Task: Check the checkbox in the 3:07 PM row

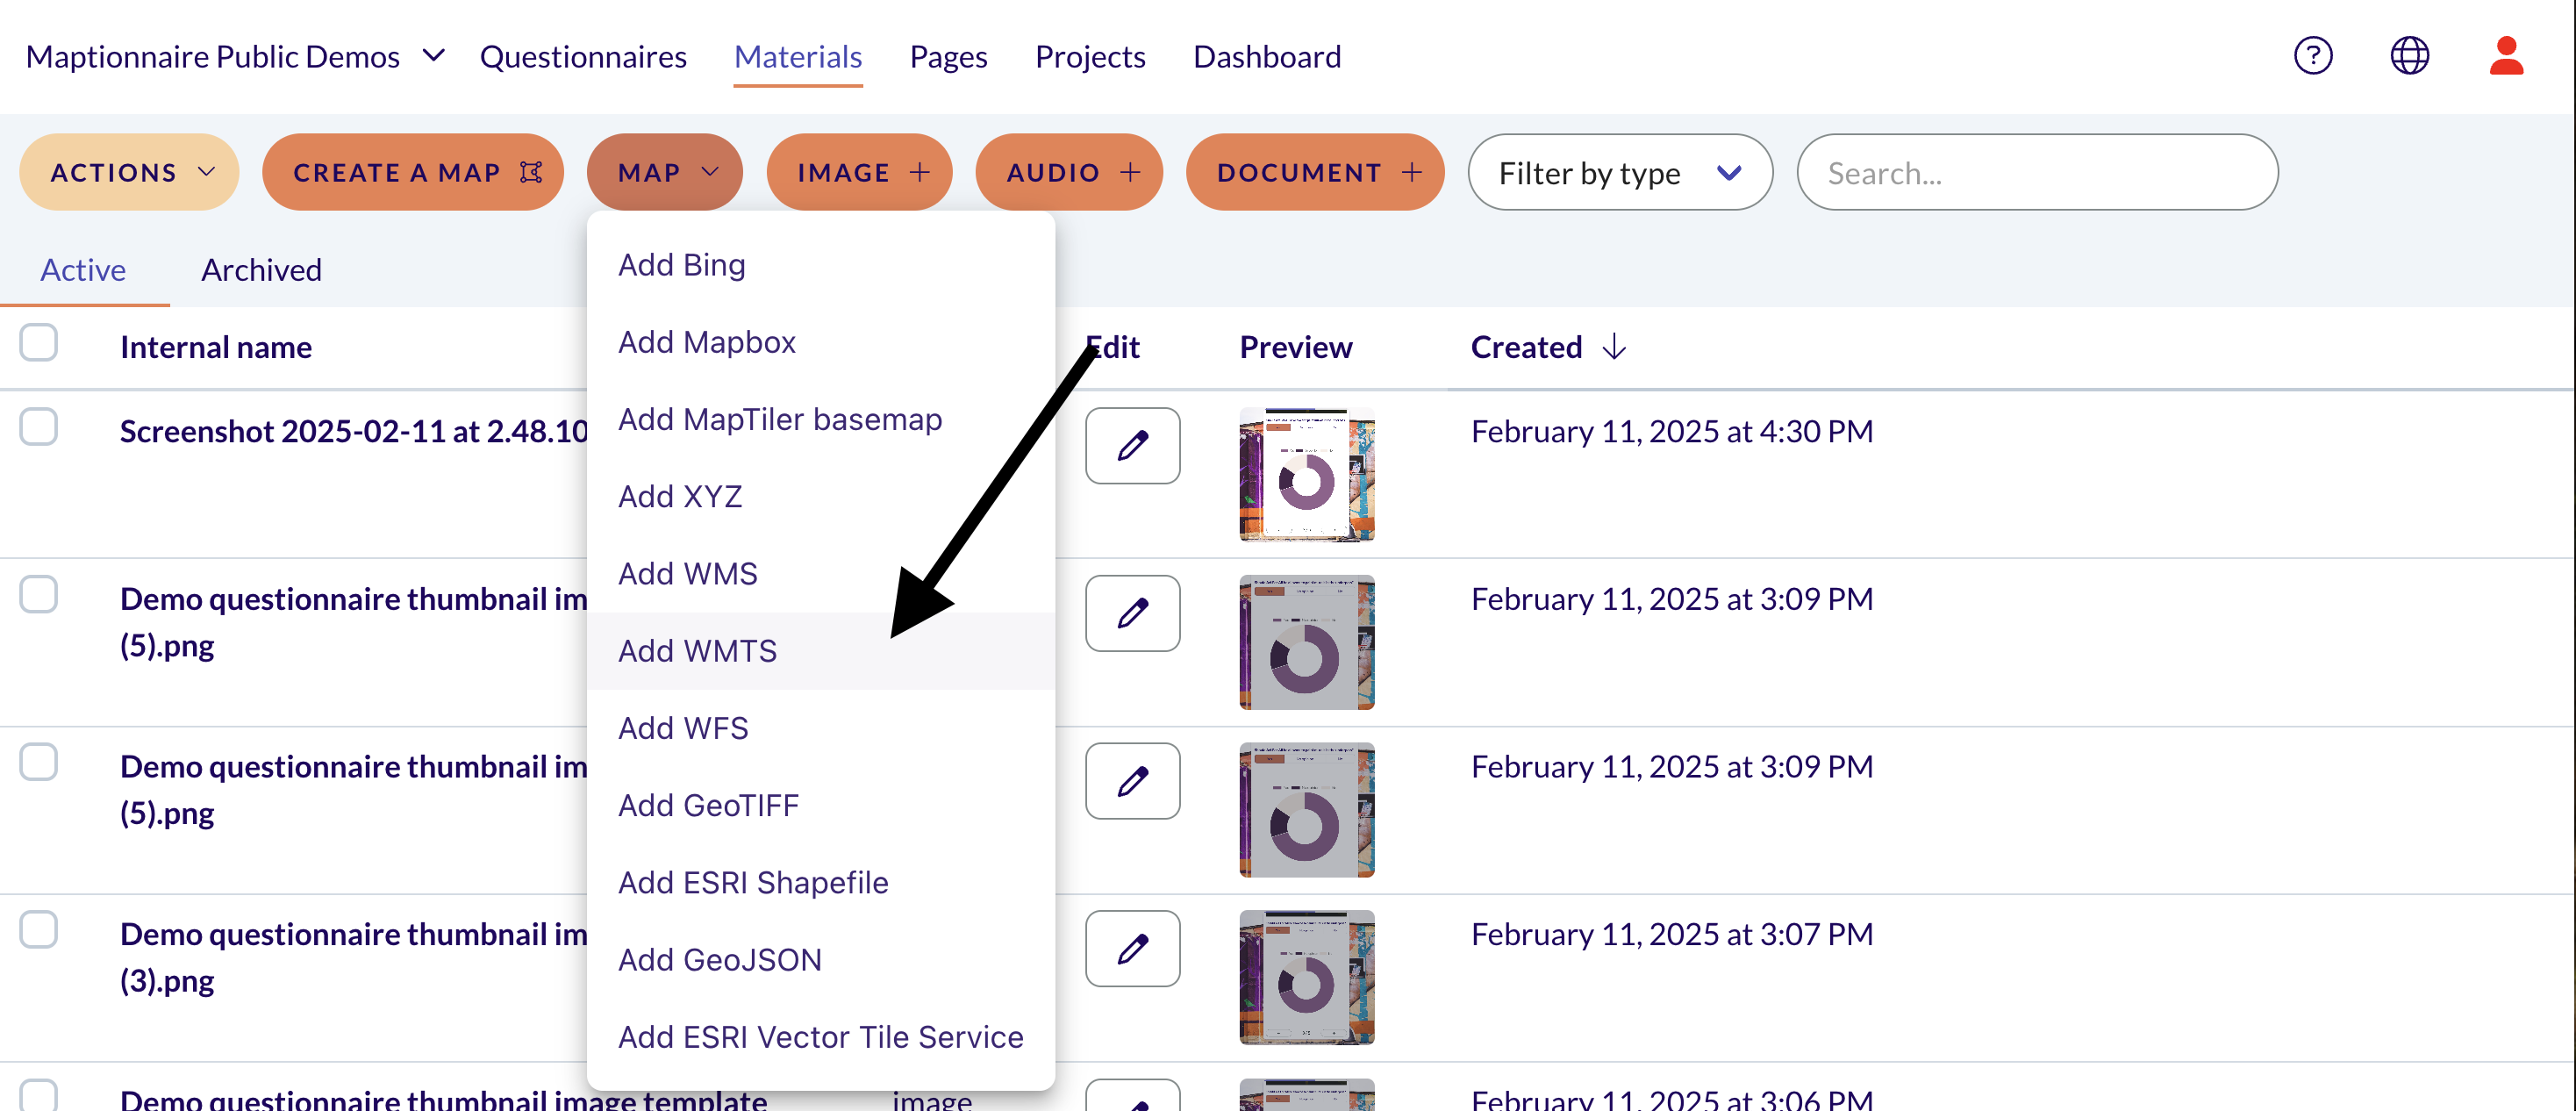Action: [39, 930]
